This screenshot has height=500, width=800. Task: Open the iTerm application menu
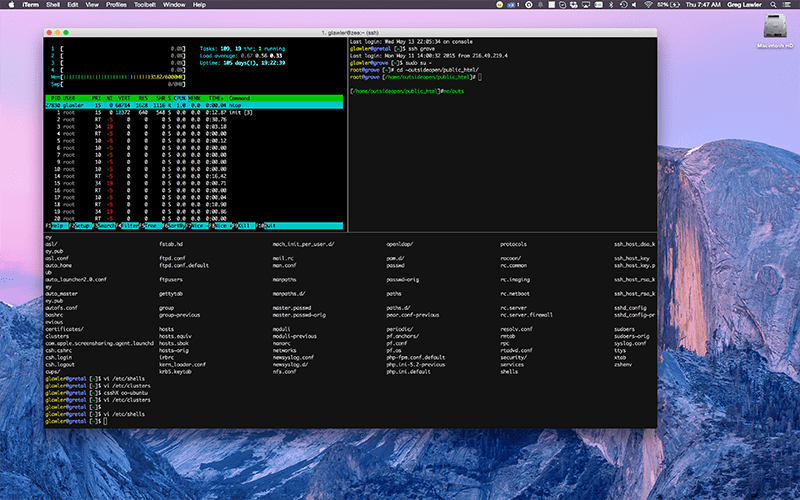click(x=31, y=5)
